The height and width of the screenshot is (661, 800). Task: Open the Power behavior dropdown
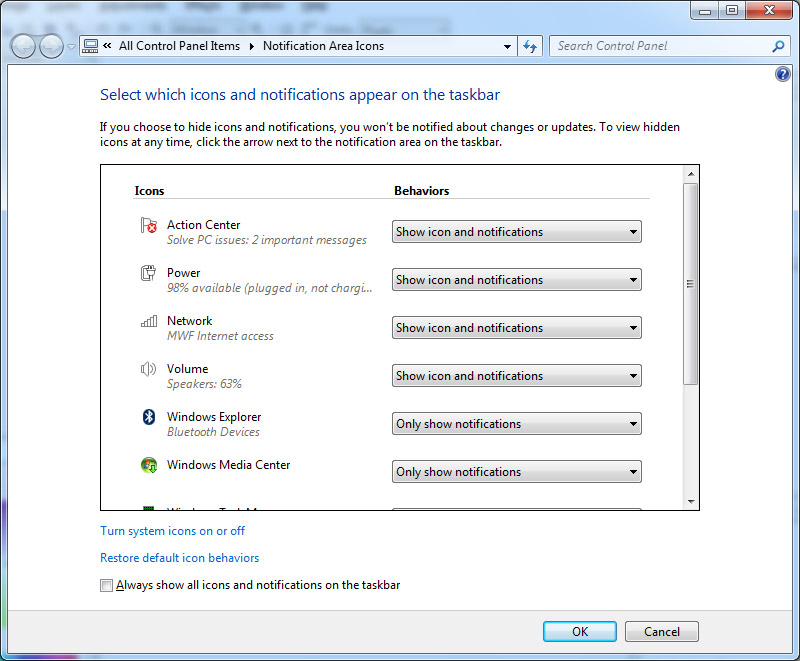516,279
